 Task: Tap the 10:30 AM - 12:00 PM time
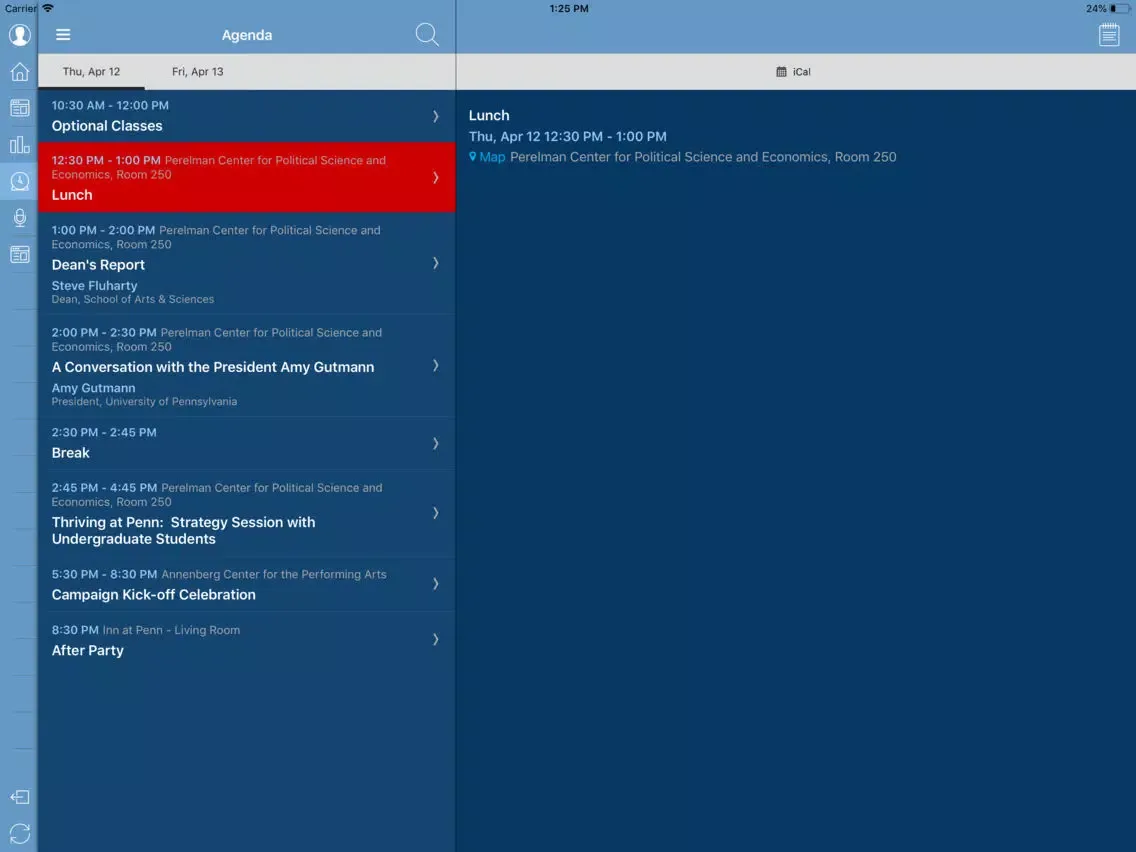(110, 105)
